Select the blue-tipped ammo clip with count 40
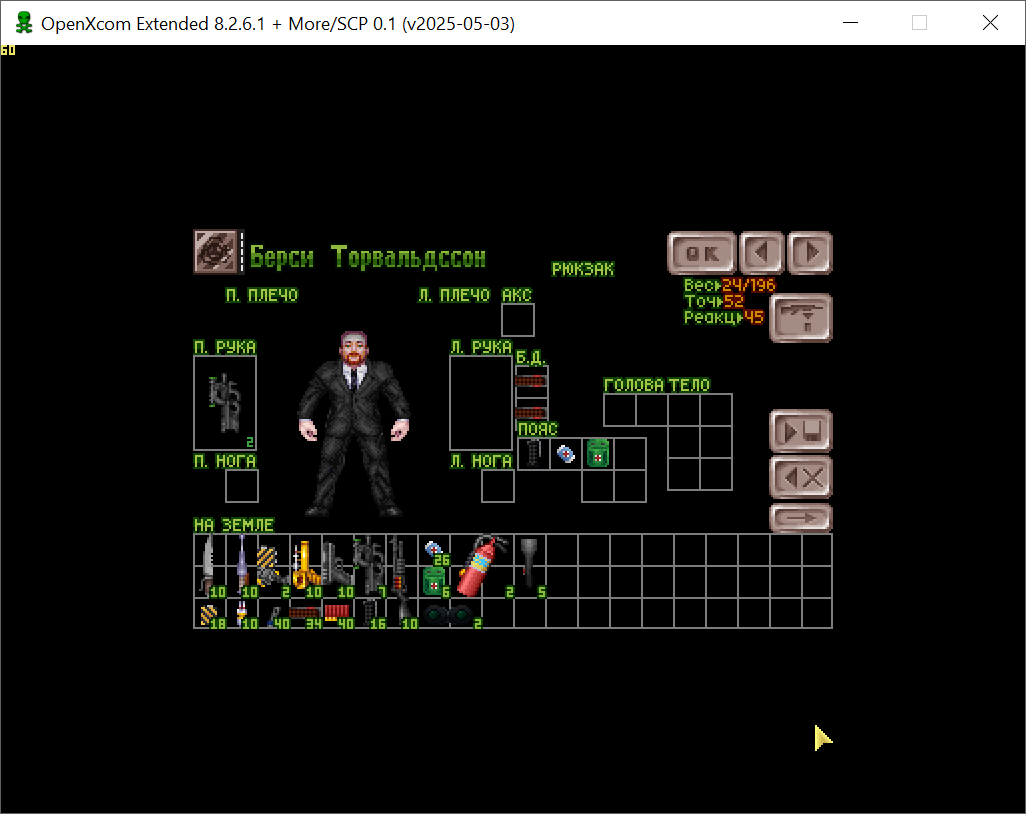 tap(275, 618)
